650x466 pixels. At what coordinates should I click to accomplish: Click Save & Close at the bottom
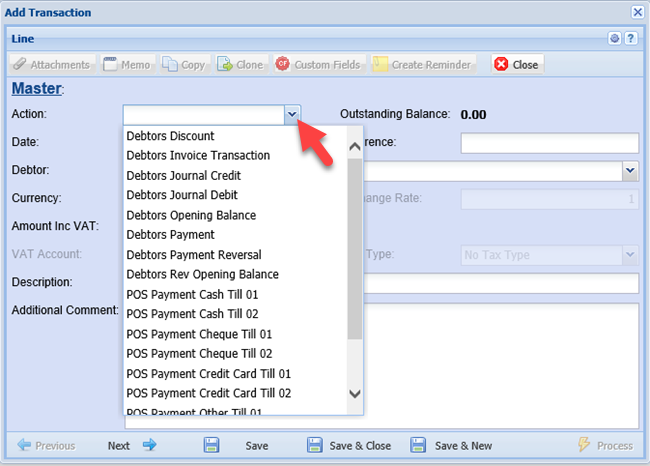[349, 446]
